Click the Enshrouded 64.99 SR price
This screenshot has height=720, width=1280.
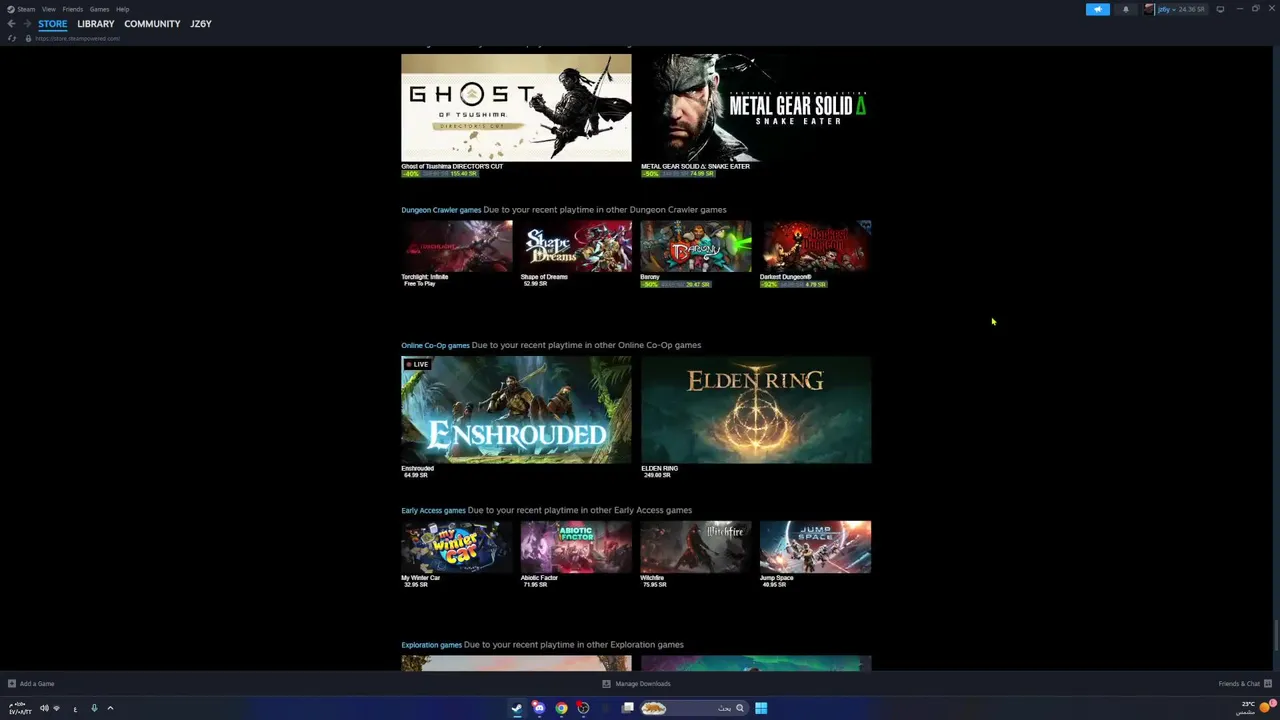click(416, 475)
